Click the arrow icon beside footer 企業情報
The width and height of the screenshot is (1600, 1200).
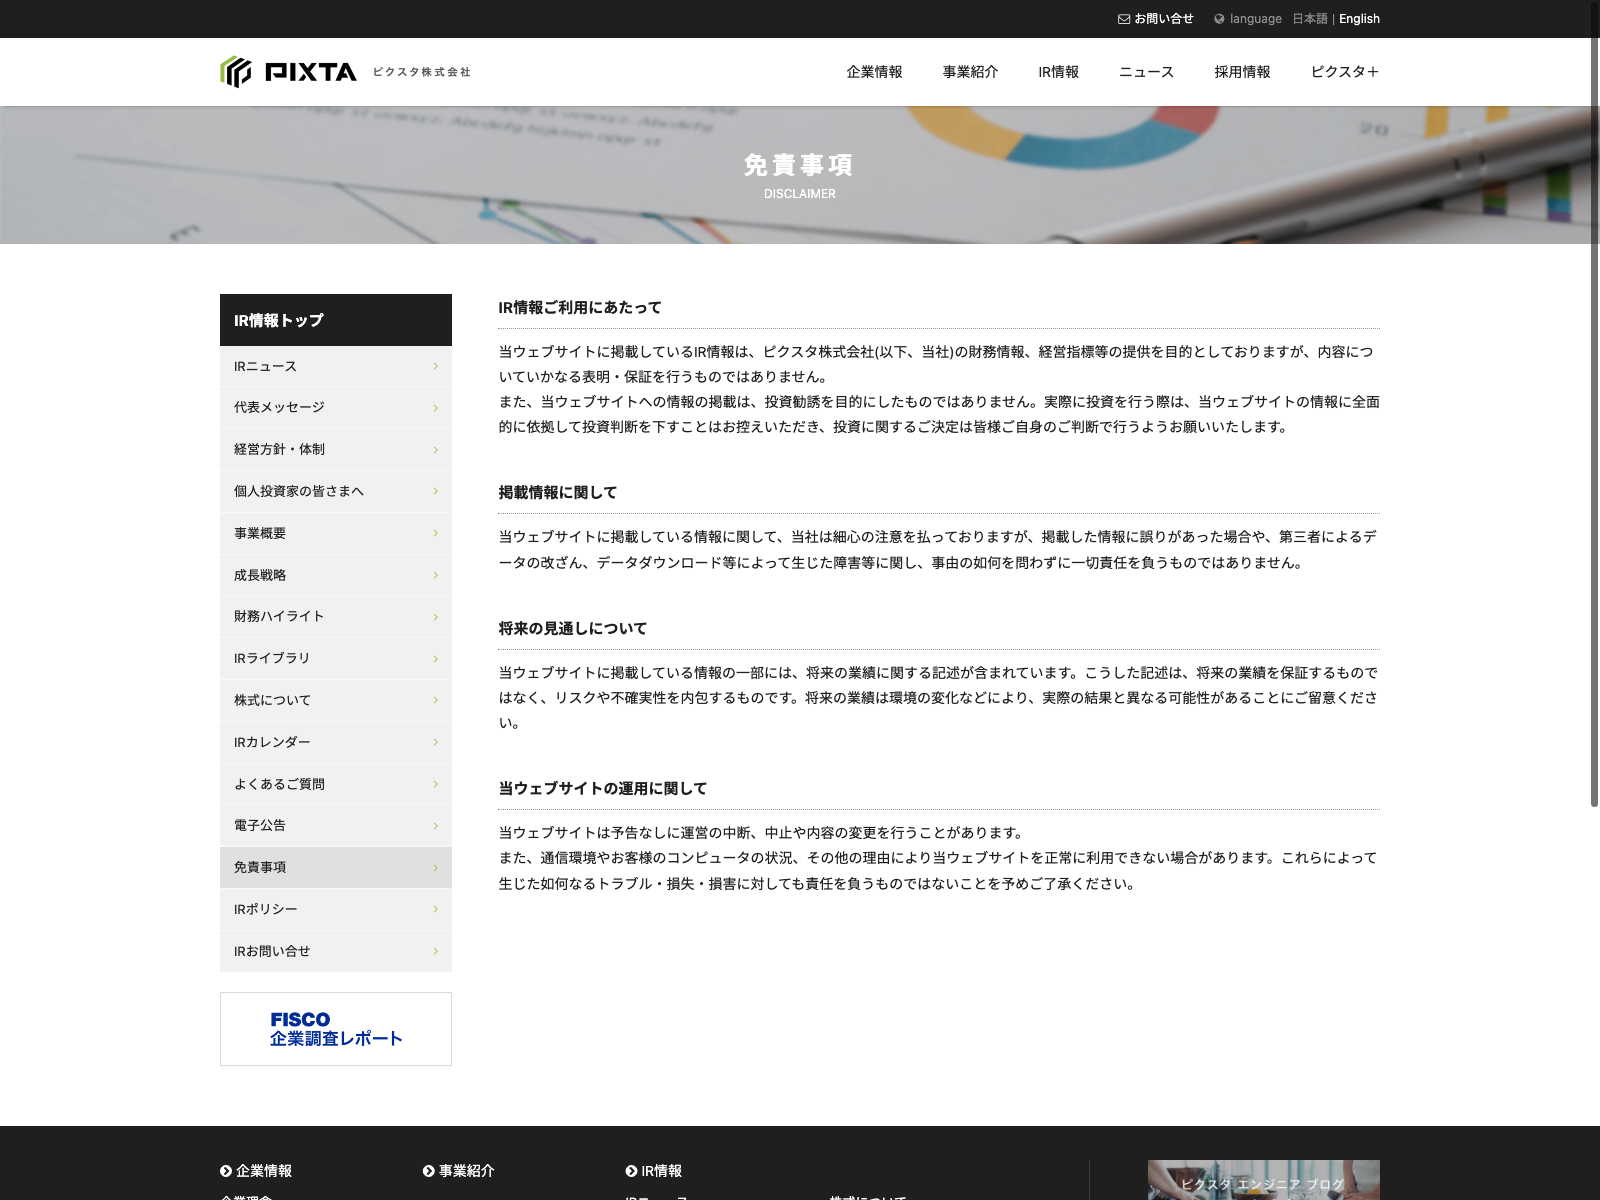226,1171
